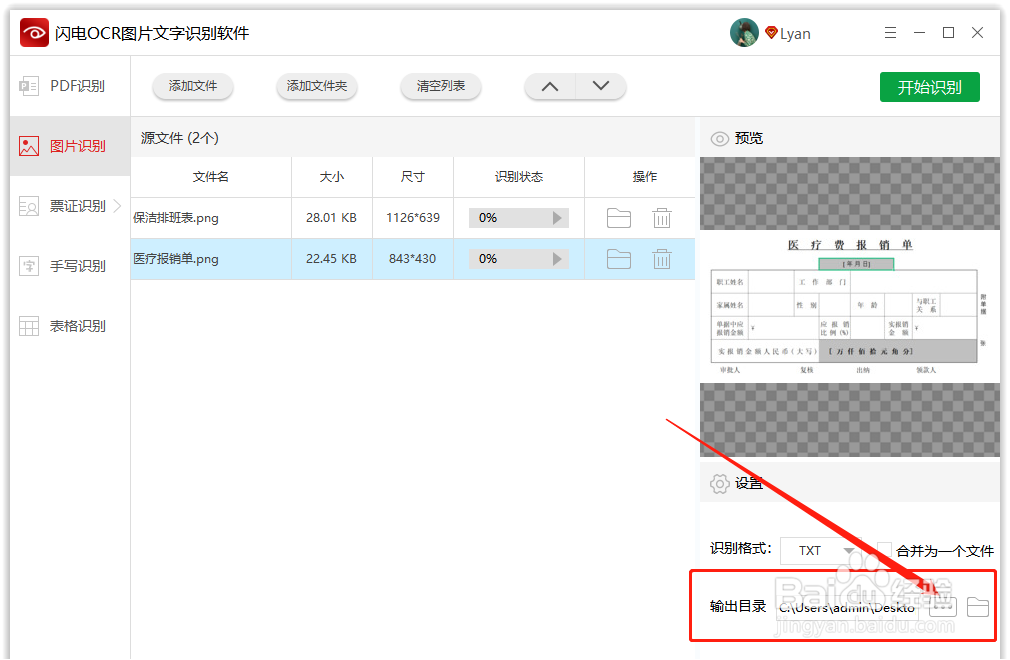Click the 操作 column header
Screen dimensions: 1010x660
644,177
